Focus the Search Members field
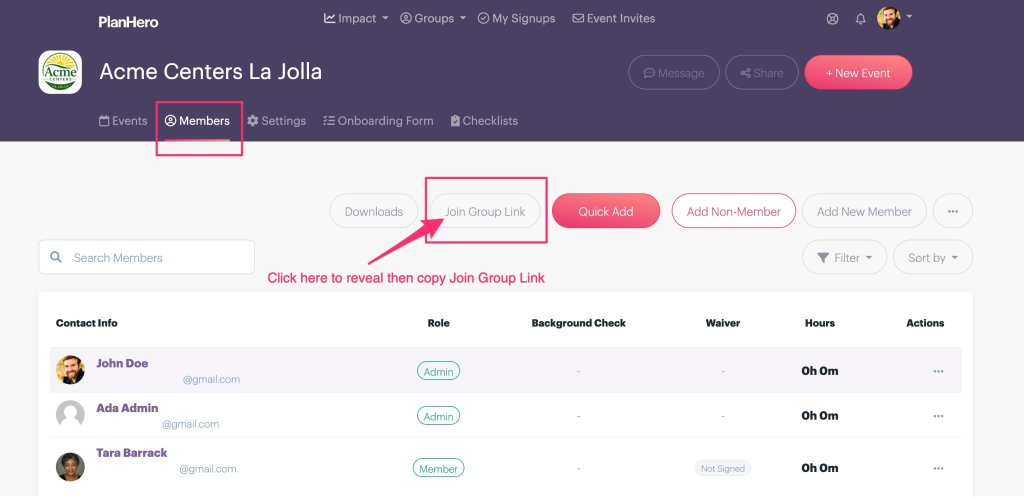 (146, 257)
